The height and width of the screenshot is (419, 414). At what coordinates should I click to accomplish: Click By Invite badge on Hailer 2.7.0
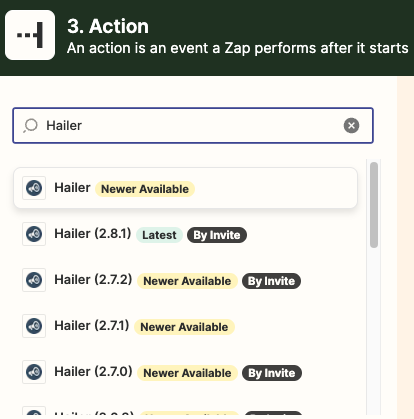(272, 373)
